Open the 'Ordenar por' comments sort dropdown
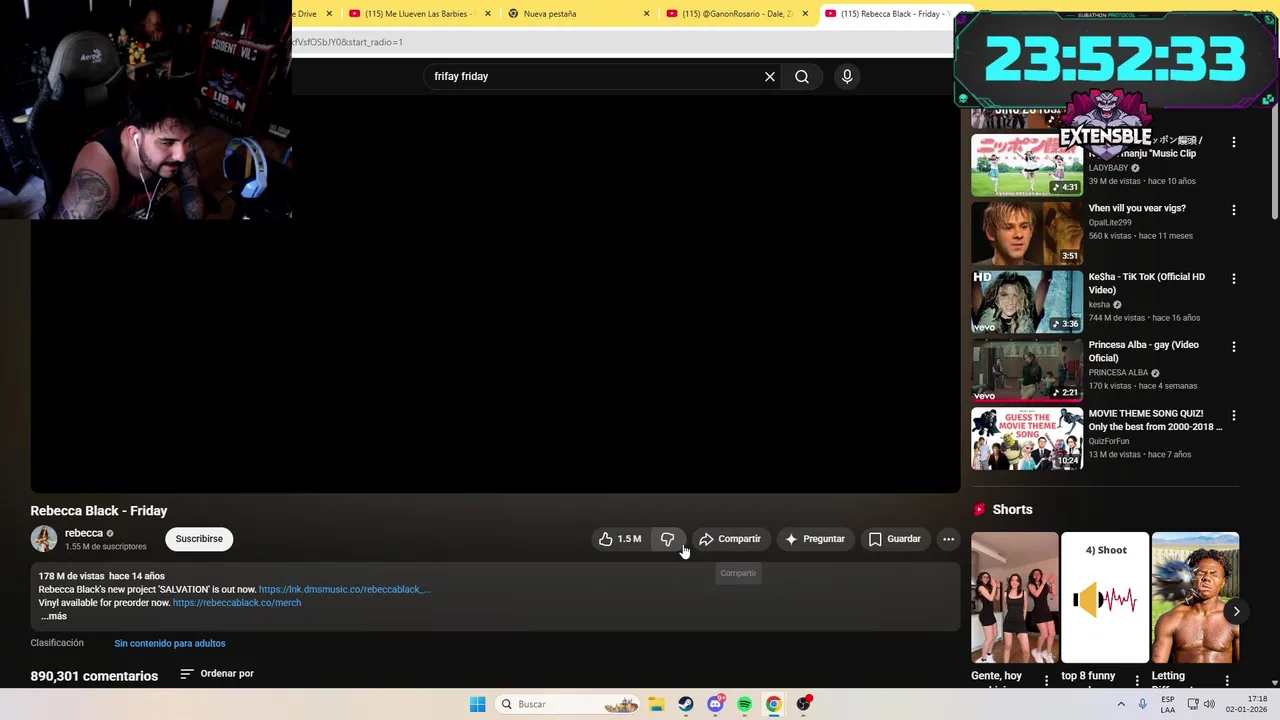This screenshot has width=1280, height=720. (x=217, y=674)
